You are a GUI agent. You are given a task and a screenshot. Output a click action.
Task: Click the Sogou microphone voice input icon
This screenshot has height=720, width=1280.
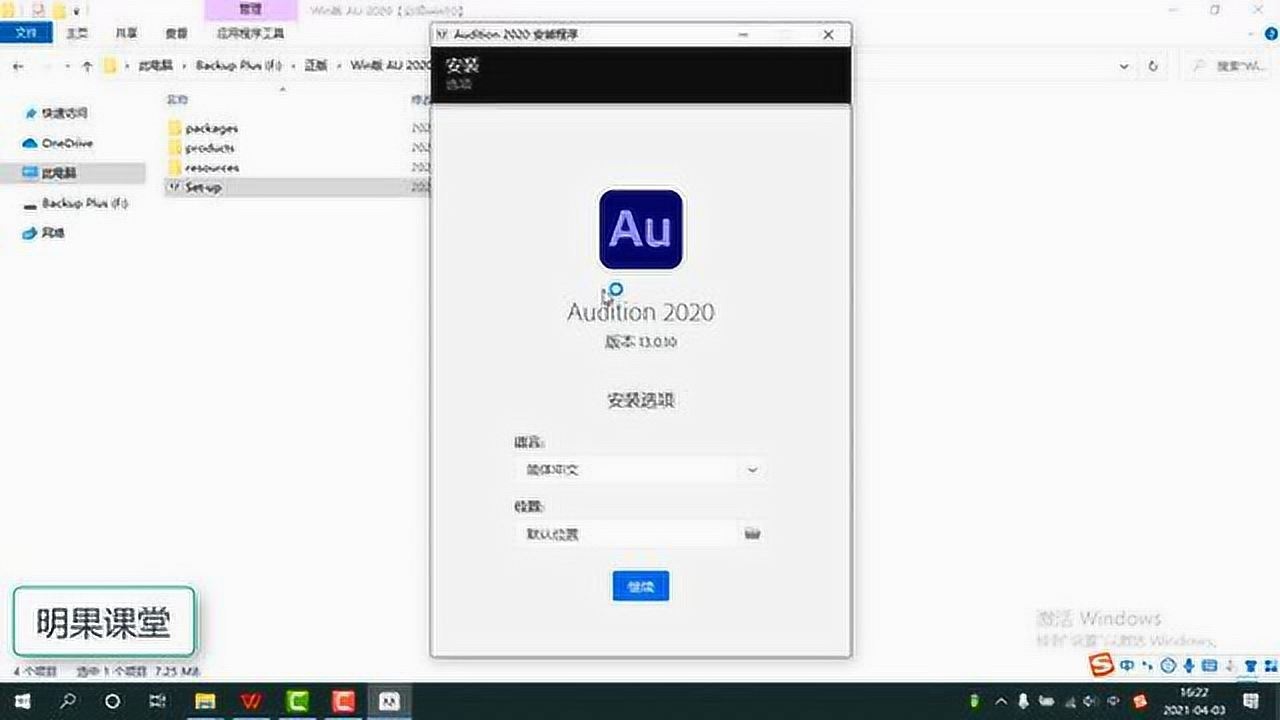pos(1189,666)
